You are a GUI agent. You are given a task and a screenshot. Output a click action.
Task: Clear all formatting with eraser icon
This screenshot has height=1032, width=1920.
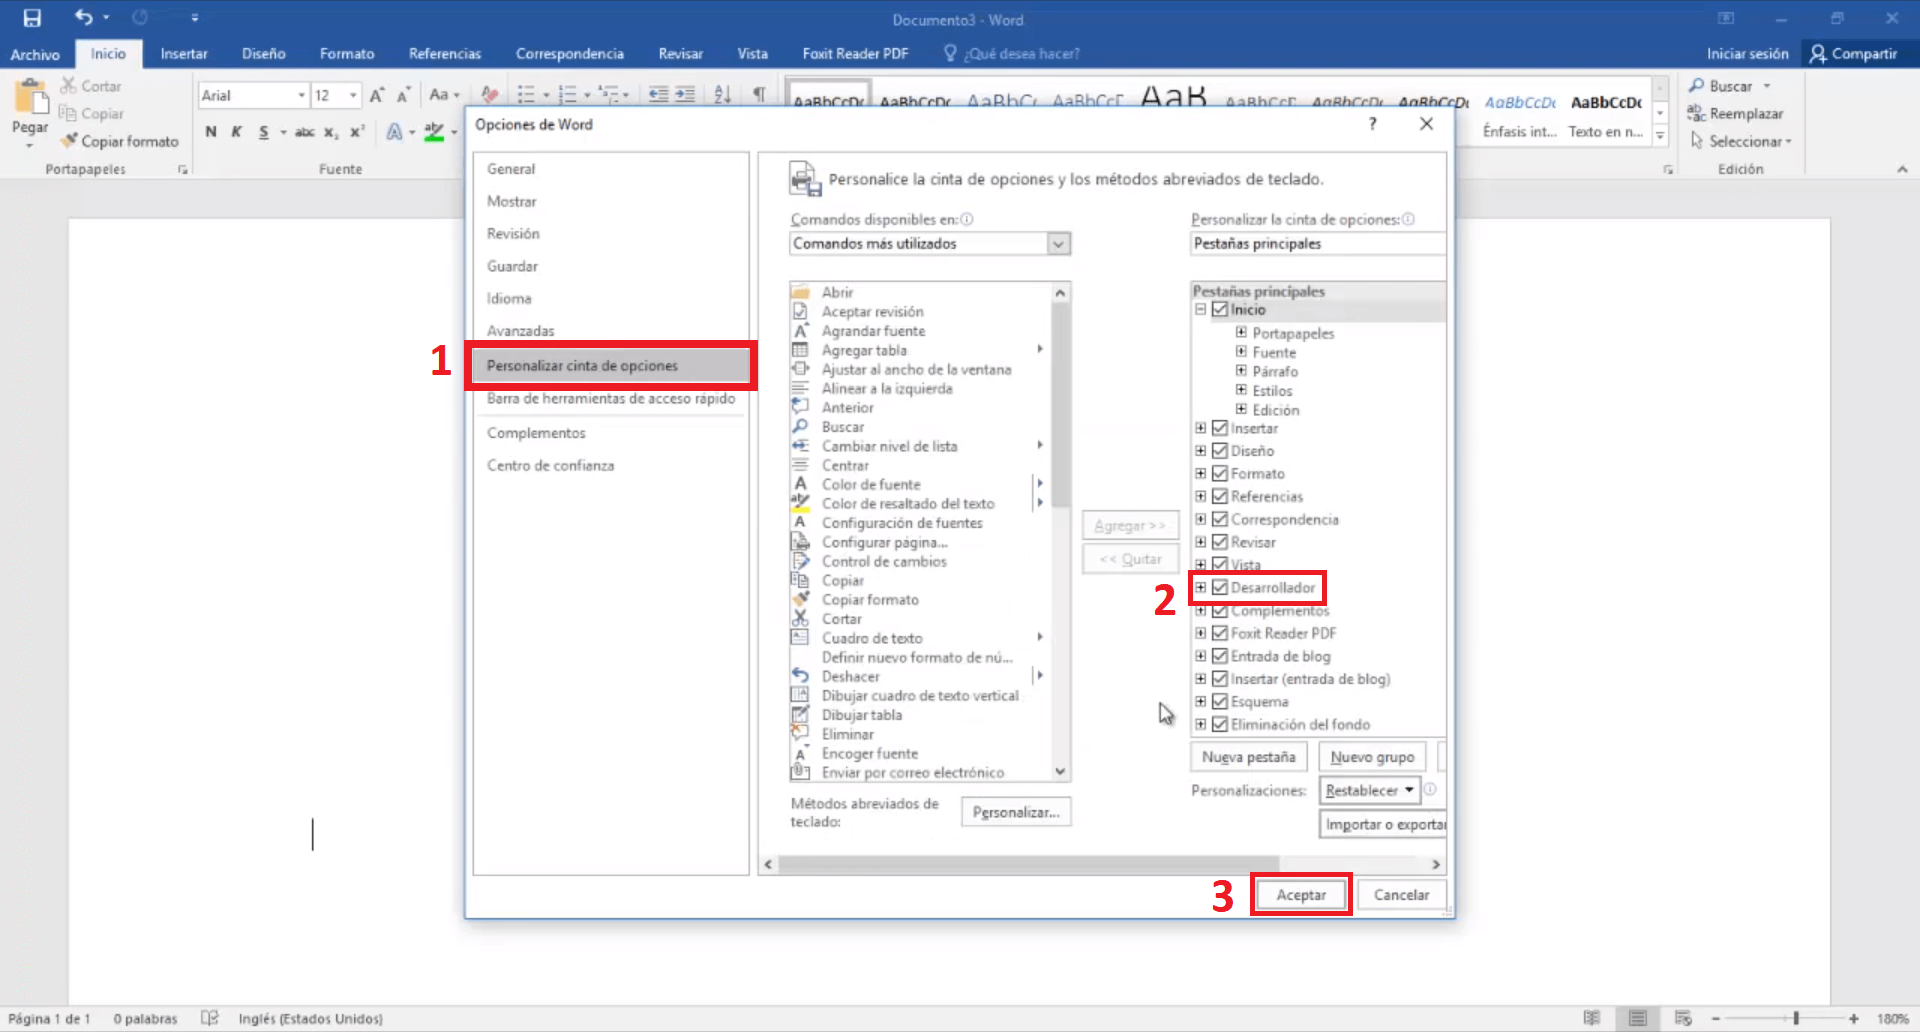489,94
